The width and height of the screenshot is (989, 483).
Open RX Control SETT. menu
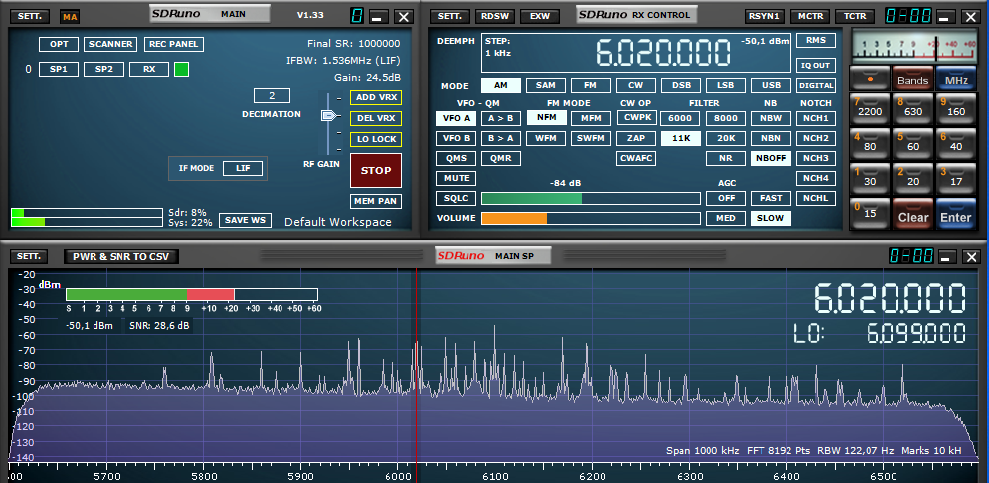(450, 16)
